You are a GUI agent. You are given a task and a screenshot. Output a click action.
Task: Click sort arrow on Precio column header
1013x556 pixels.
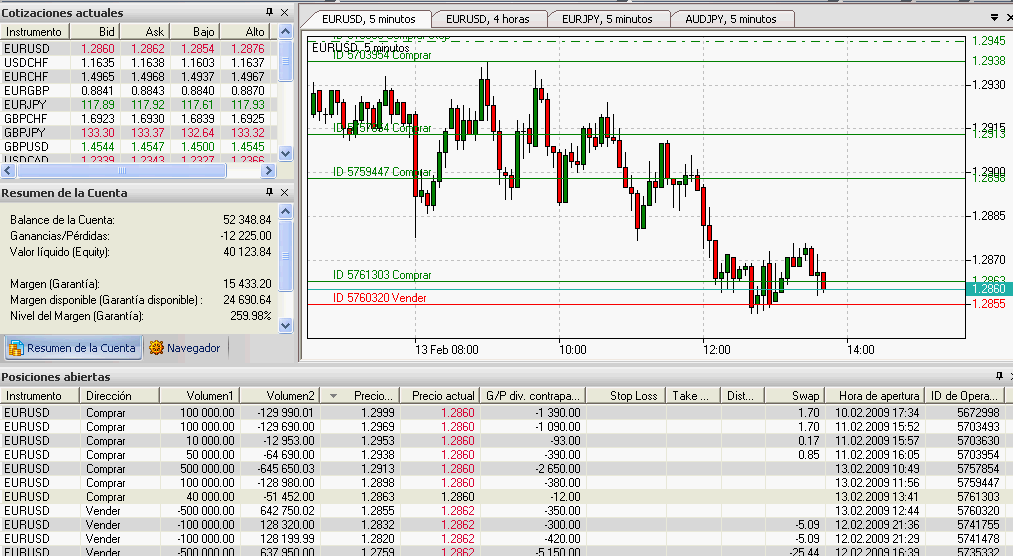click(333, 396)
